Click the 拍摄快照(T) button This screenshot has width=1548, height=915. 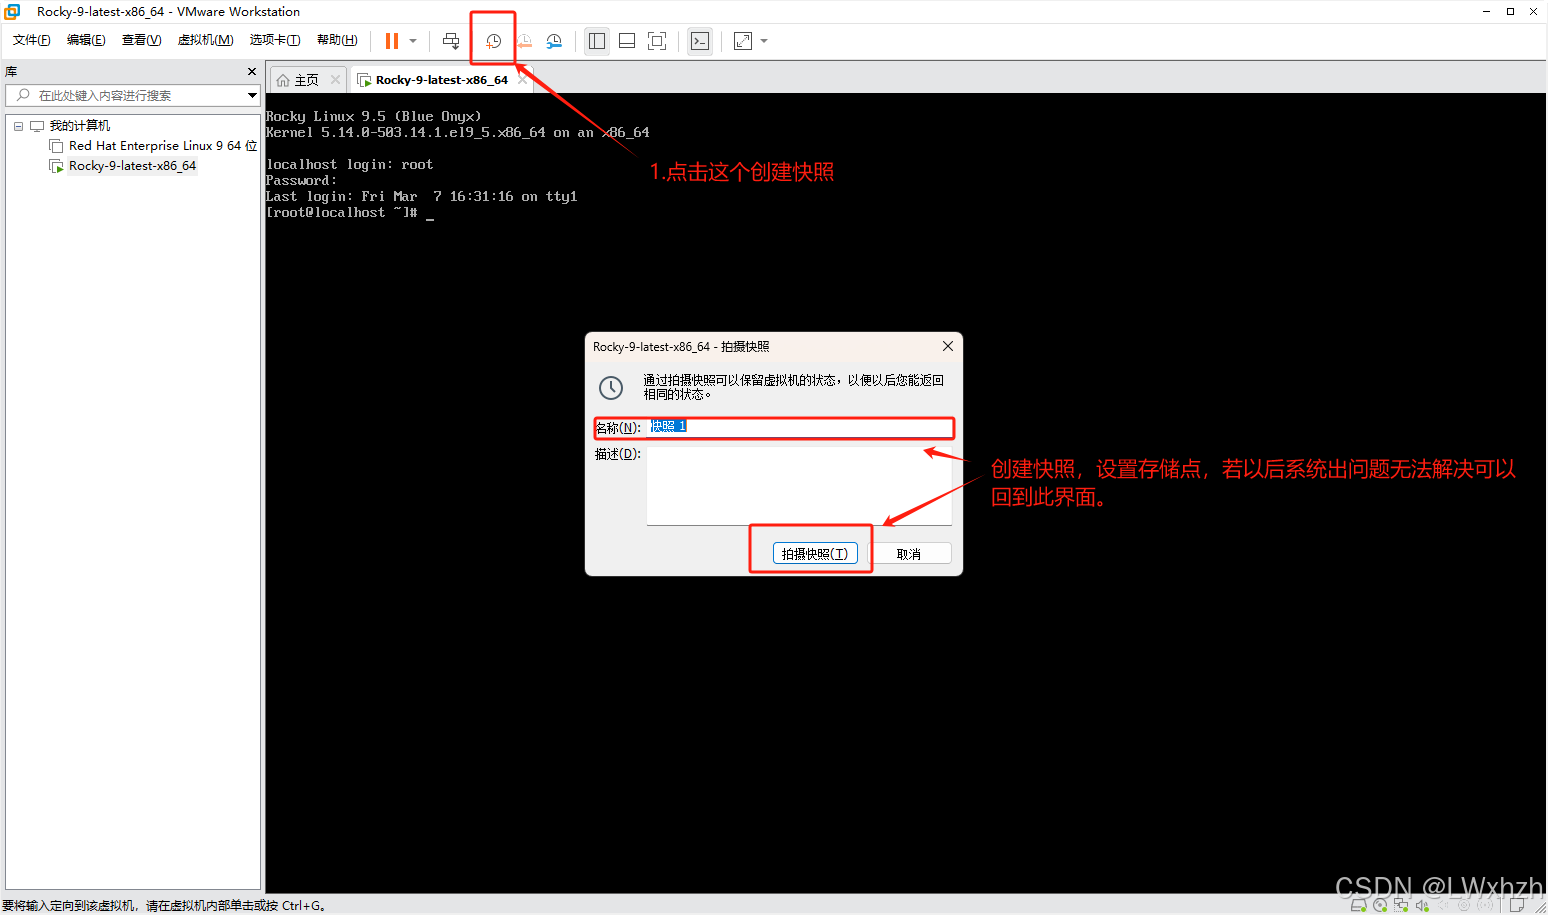(x=815, y=554)
